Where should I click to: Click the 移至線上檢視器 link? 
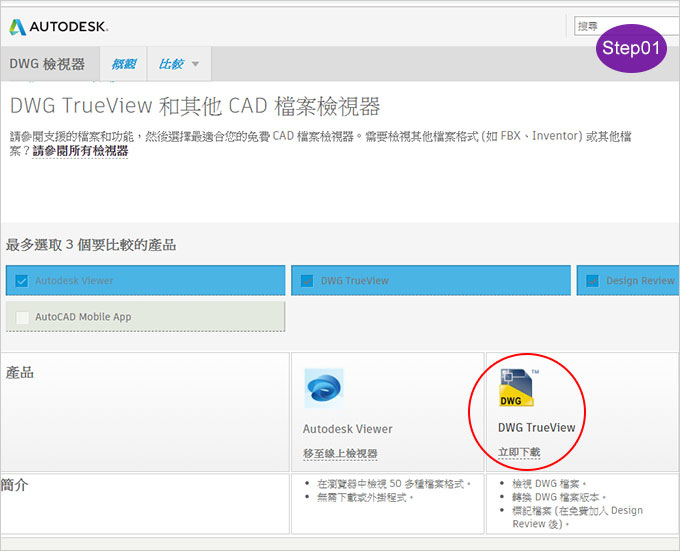[340, 453]
